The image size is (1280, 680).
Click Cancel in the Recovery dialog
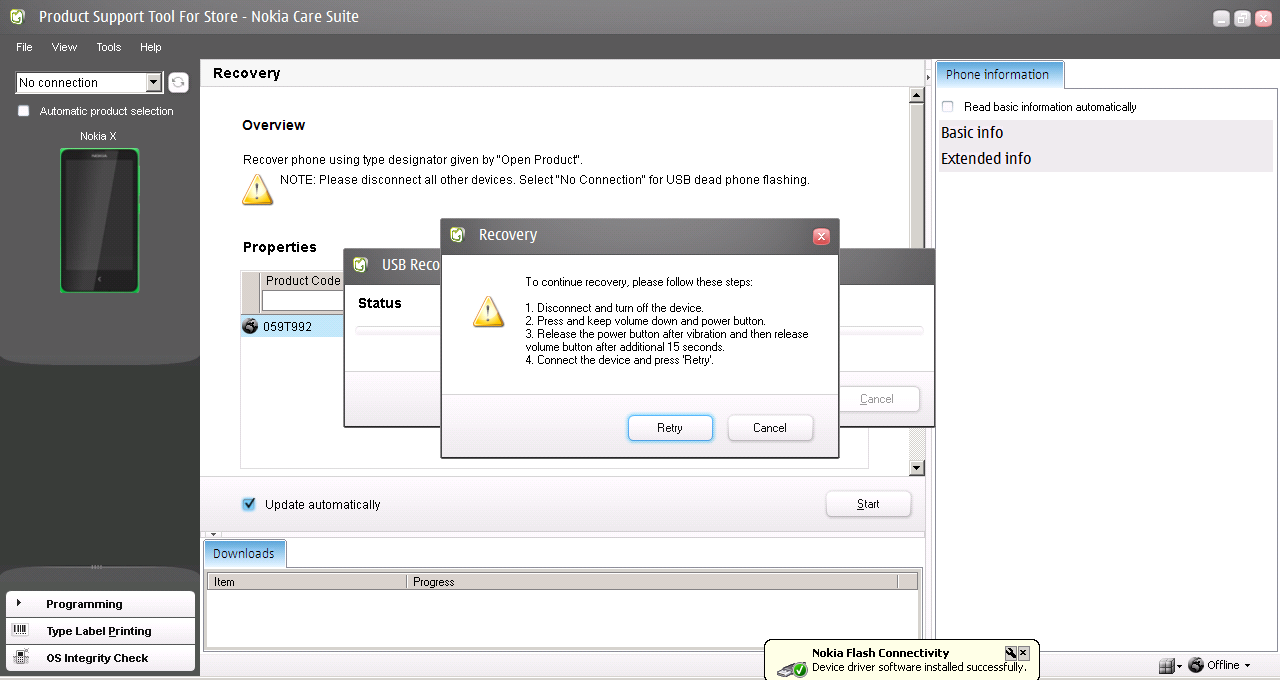click(769, 428)
